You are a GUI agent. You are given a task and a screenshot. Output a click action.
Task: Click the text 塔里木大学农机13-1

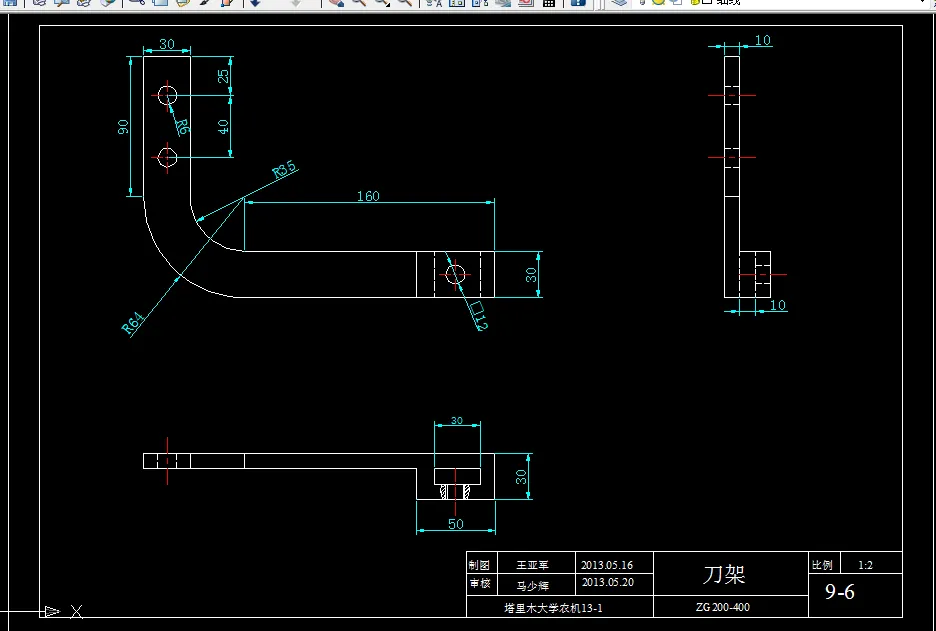pos(553,609)
